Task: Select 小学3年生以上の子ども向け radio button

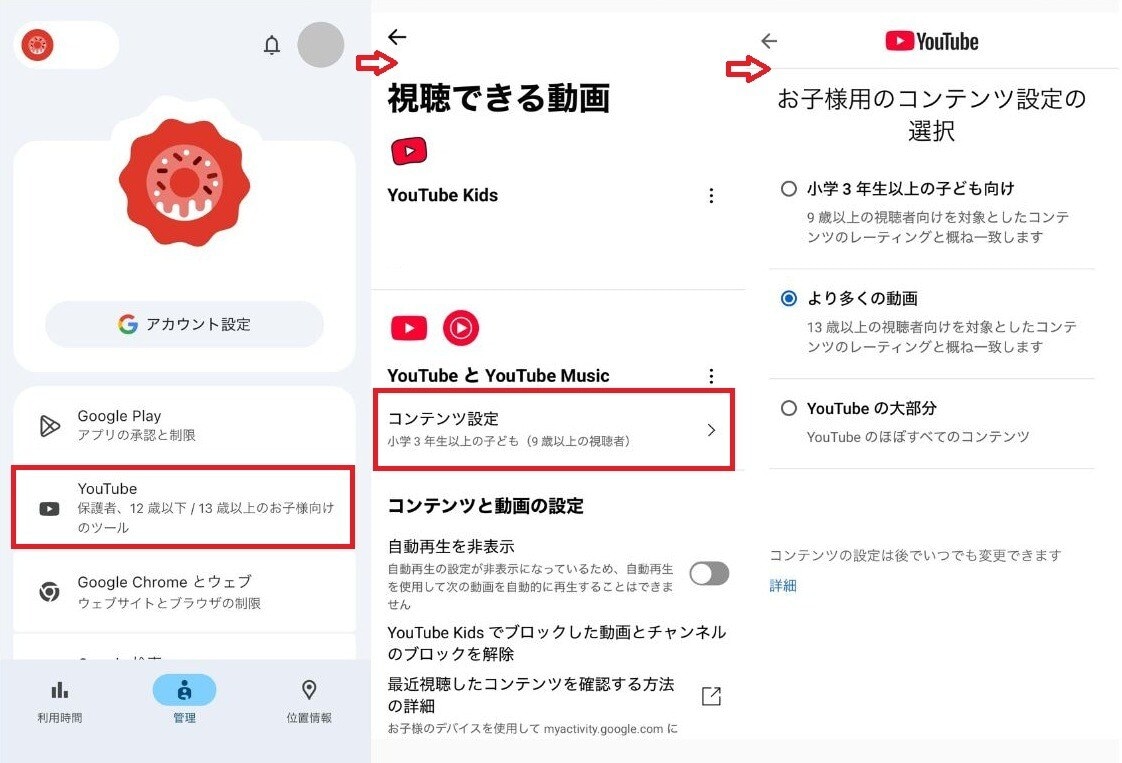Action: (x=789, y=189)
